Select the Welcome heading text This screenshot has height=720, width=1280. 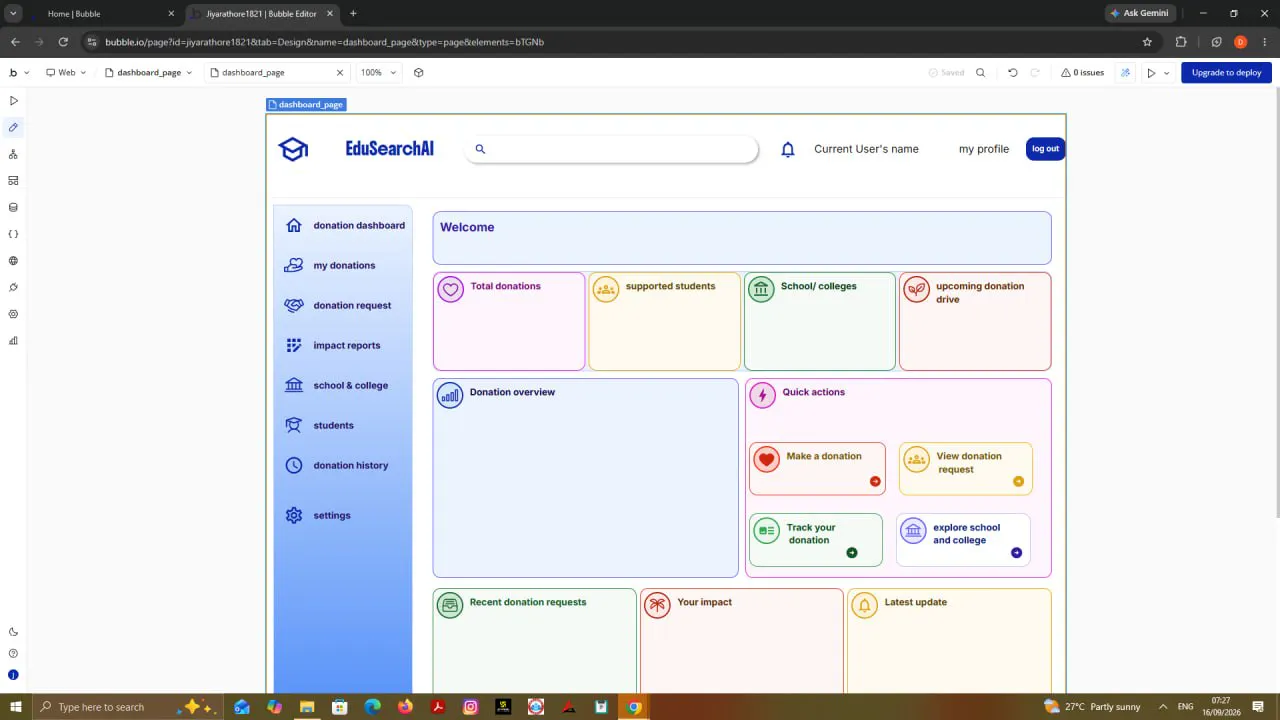[x=467, y=227]
